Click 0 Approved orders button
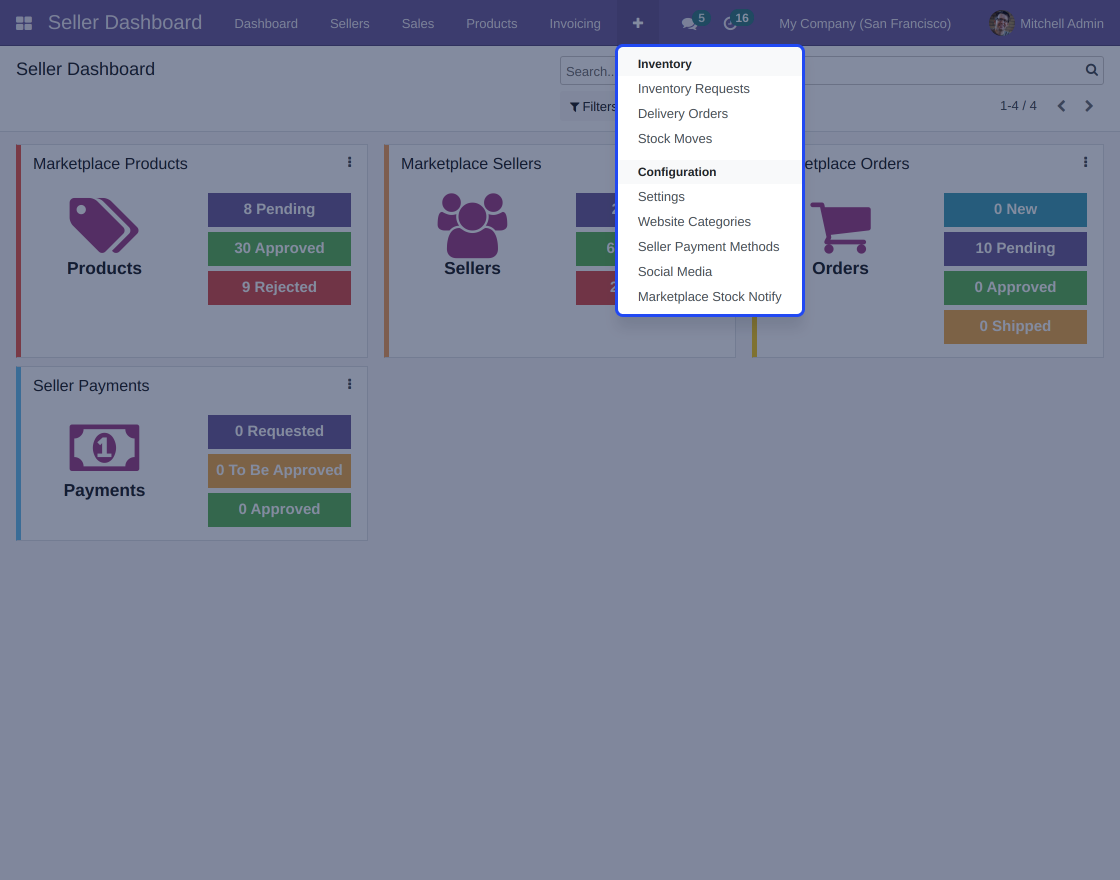1120x880 pixels. [x=1015, y=287]
